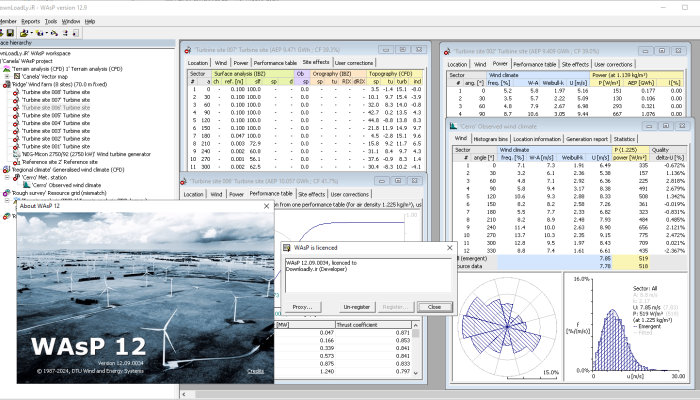Click scroll-down arrow of Thrust coefficient table
This screenshot has width=700, height=400.
click(416, 372)
